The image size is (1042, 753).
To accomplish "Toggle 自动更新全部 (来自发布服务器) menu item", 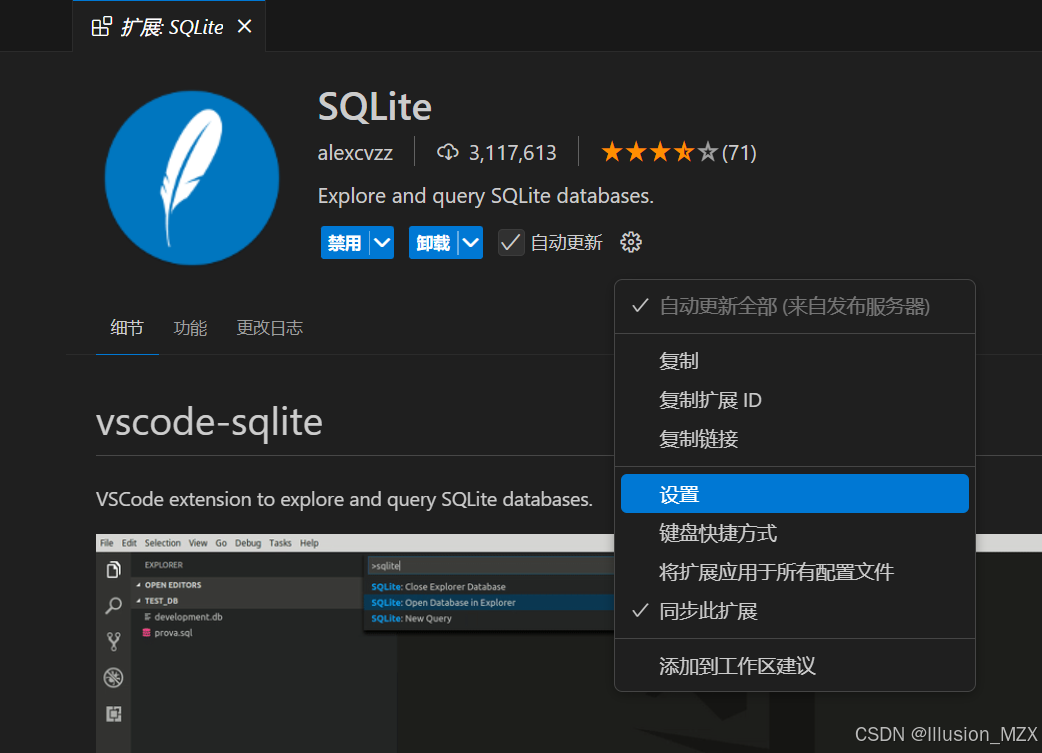I will click(795, 306).
